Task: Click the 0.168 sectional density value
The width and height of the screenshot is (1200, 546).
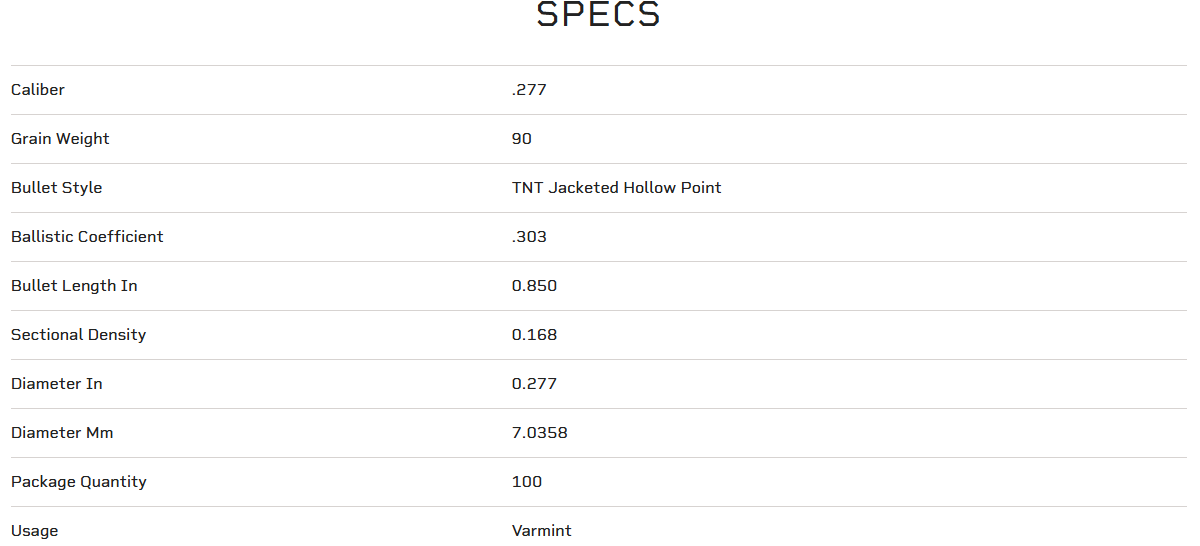Action: click(534, 335)
